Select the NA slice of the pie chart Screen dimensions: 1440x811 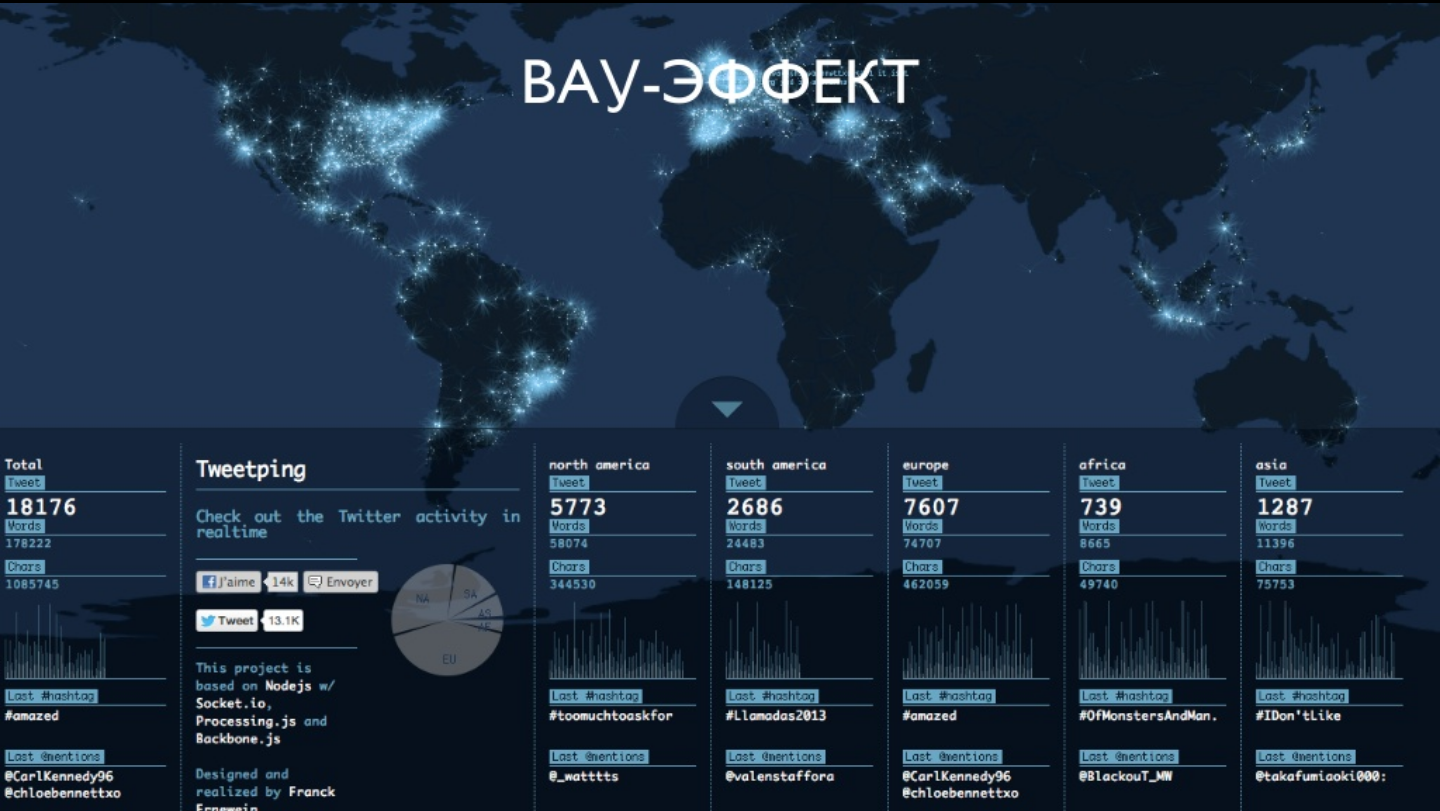point(421,598)
